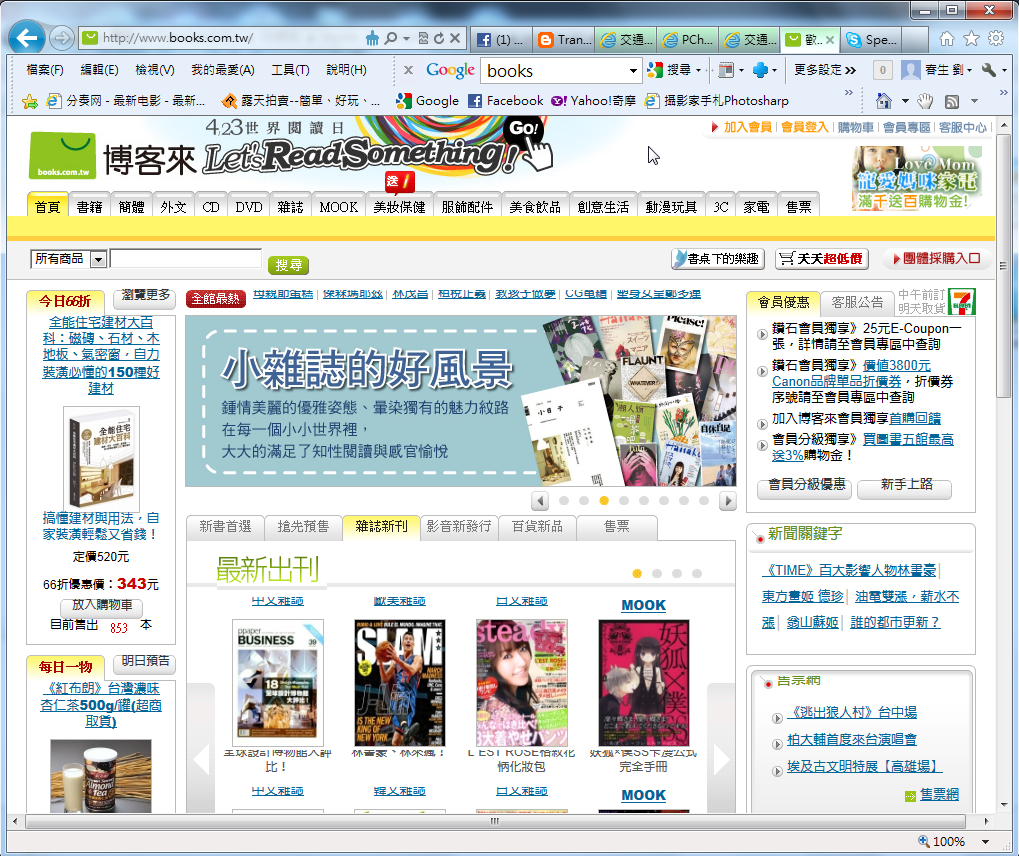The height and width of the screenshot is (856, 1019).
Task: Click the SLAM magazine cover thumbnail
Action: point(400,682)
